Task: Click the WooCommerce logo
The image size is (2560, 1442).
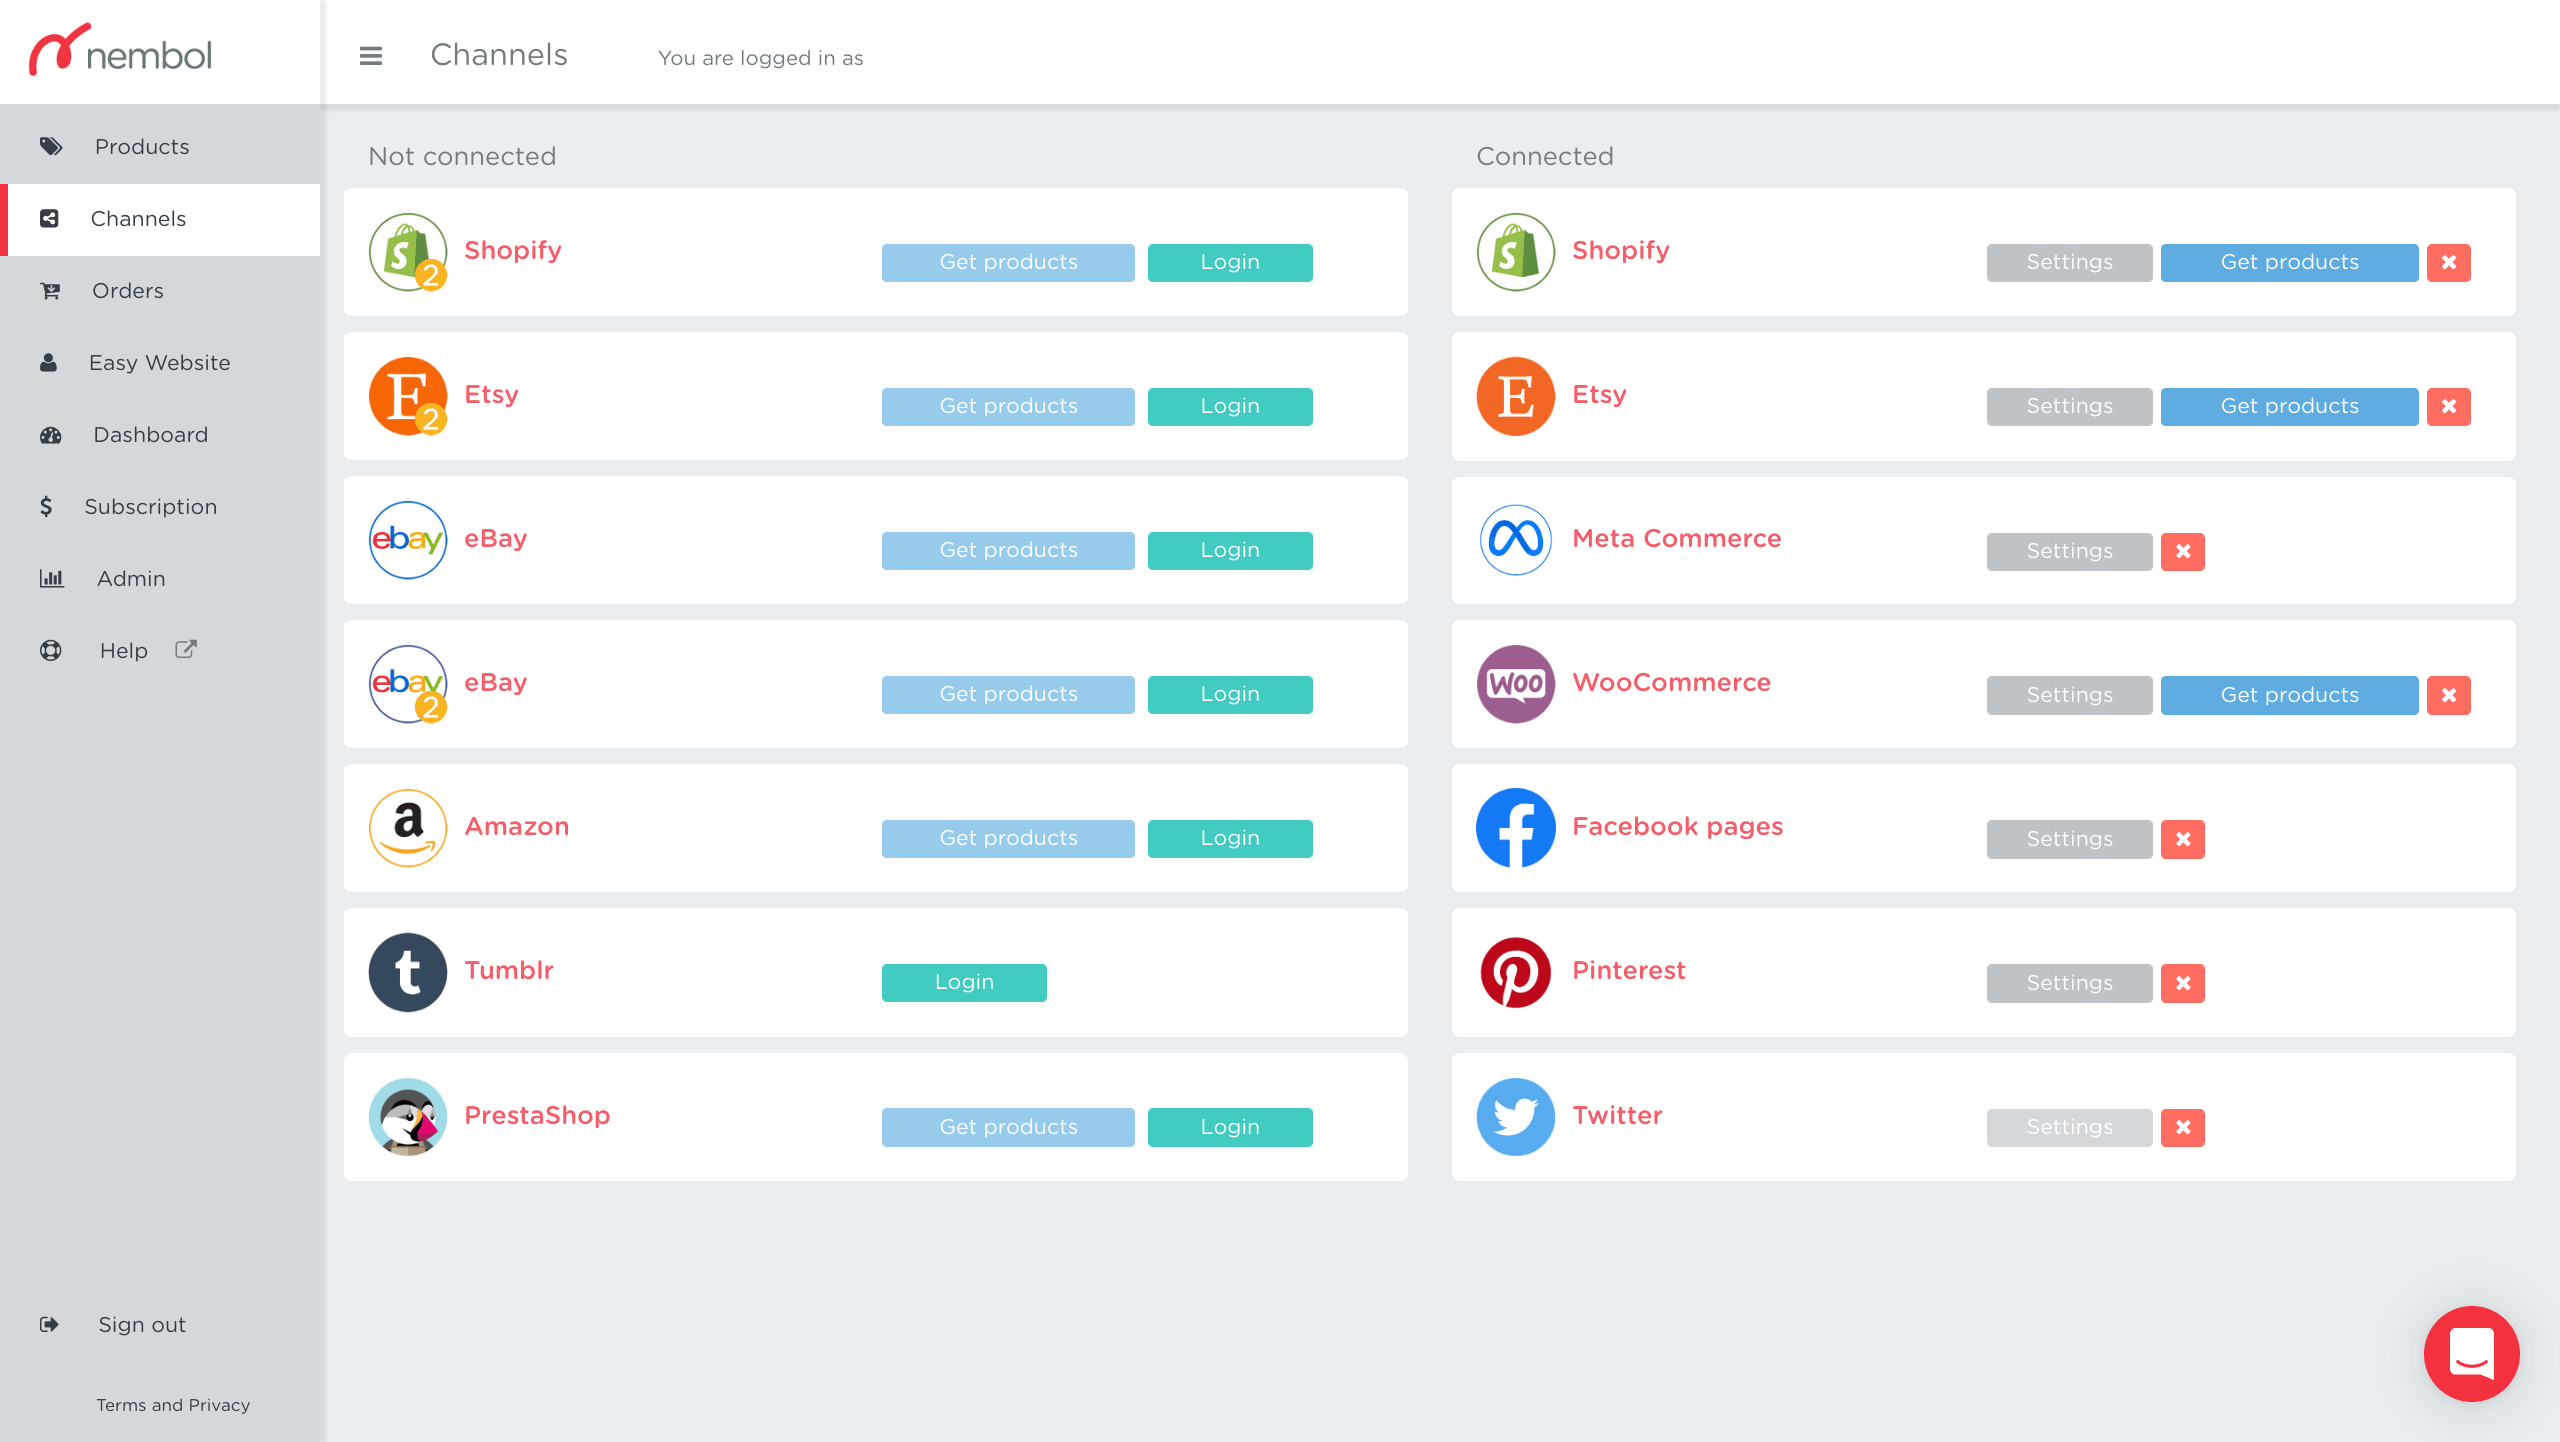Action: point(1516,684)
